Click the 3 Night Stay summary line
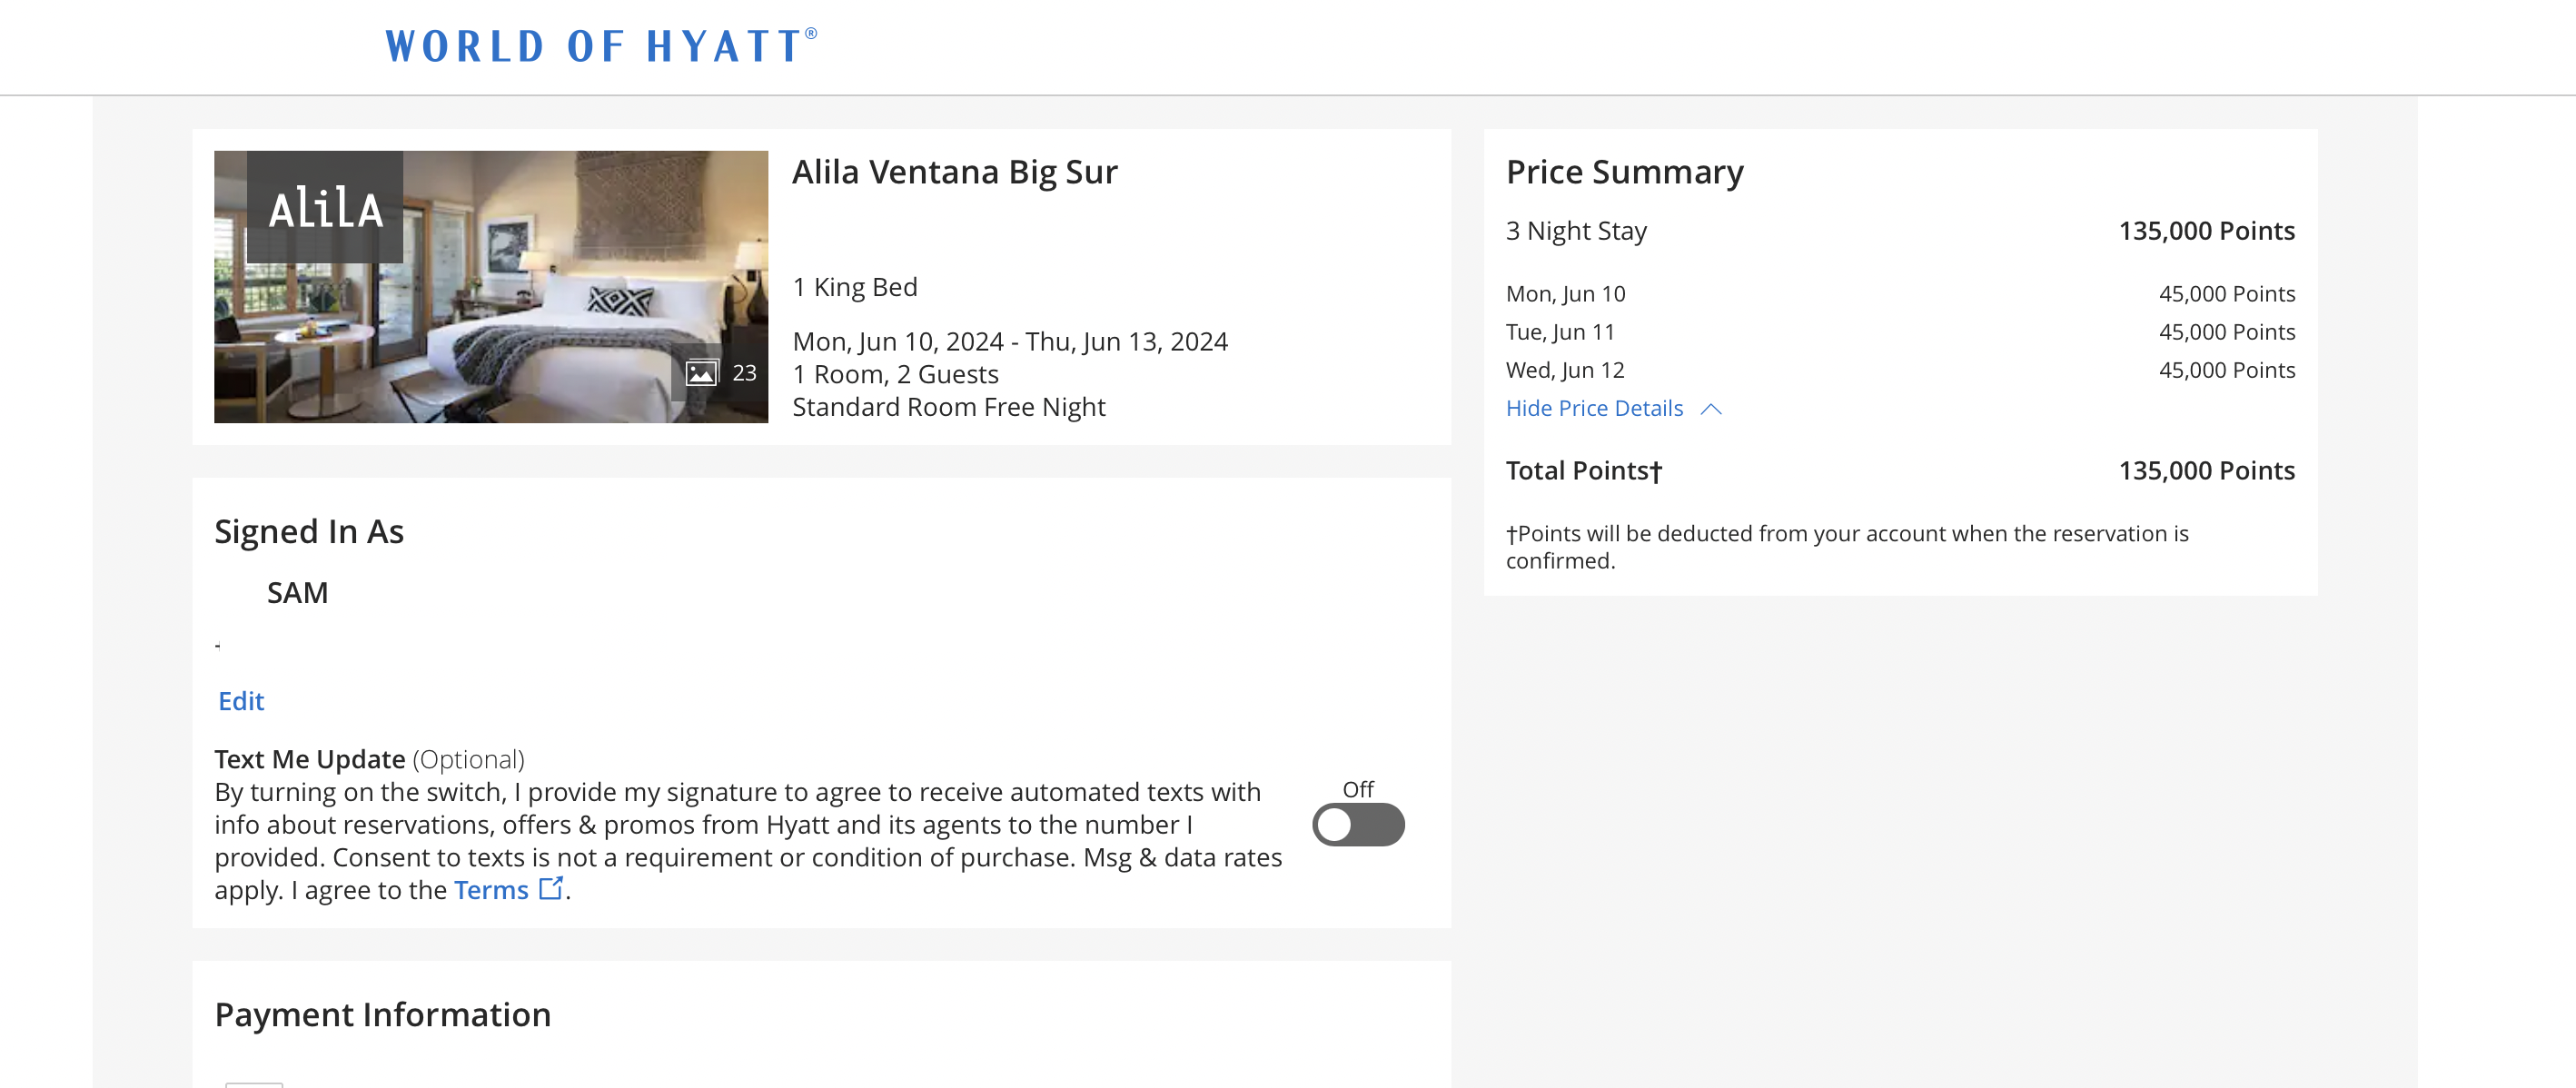2576x1088 pixels. click(x=1899, y=231)
